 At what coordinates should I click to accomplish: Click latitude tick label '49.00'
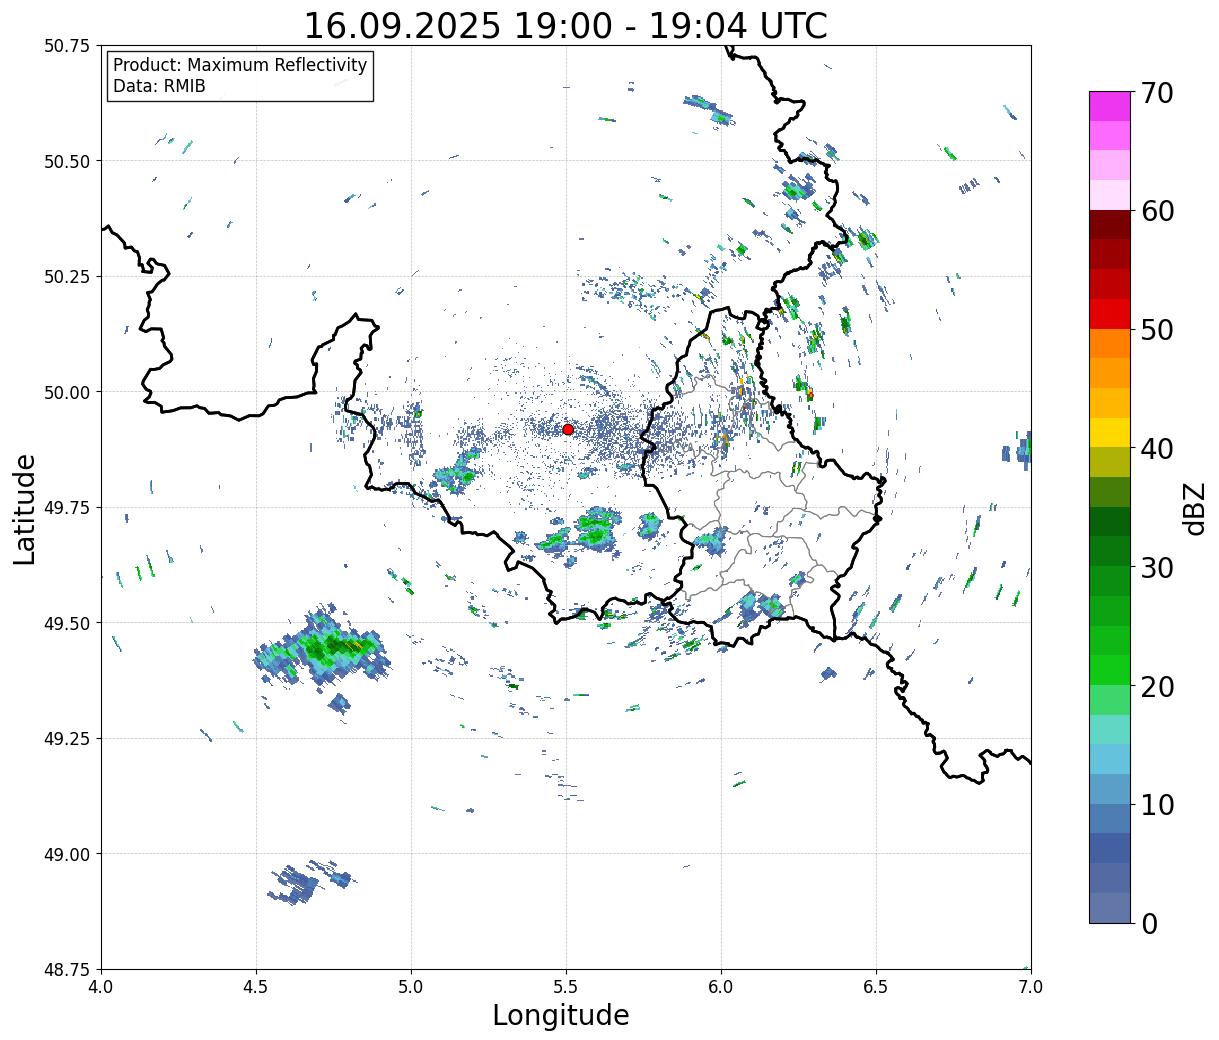coord(67,854)
